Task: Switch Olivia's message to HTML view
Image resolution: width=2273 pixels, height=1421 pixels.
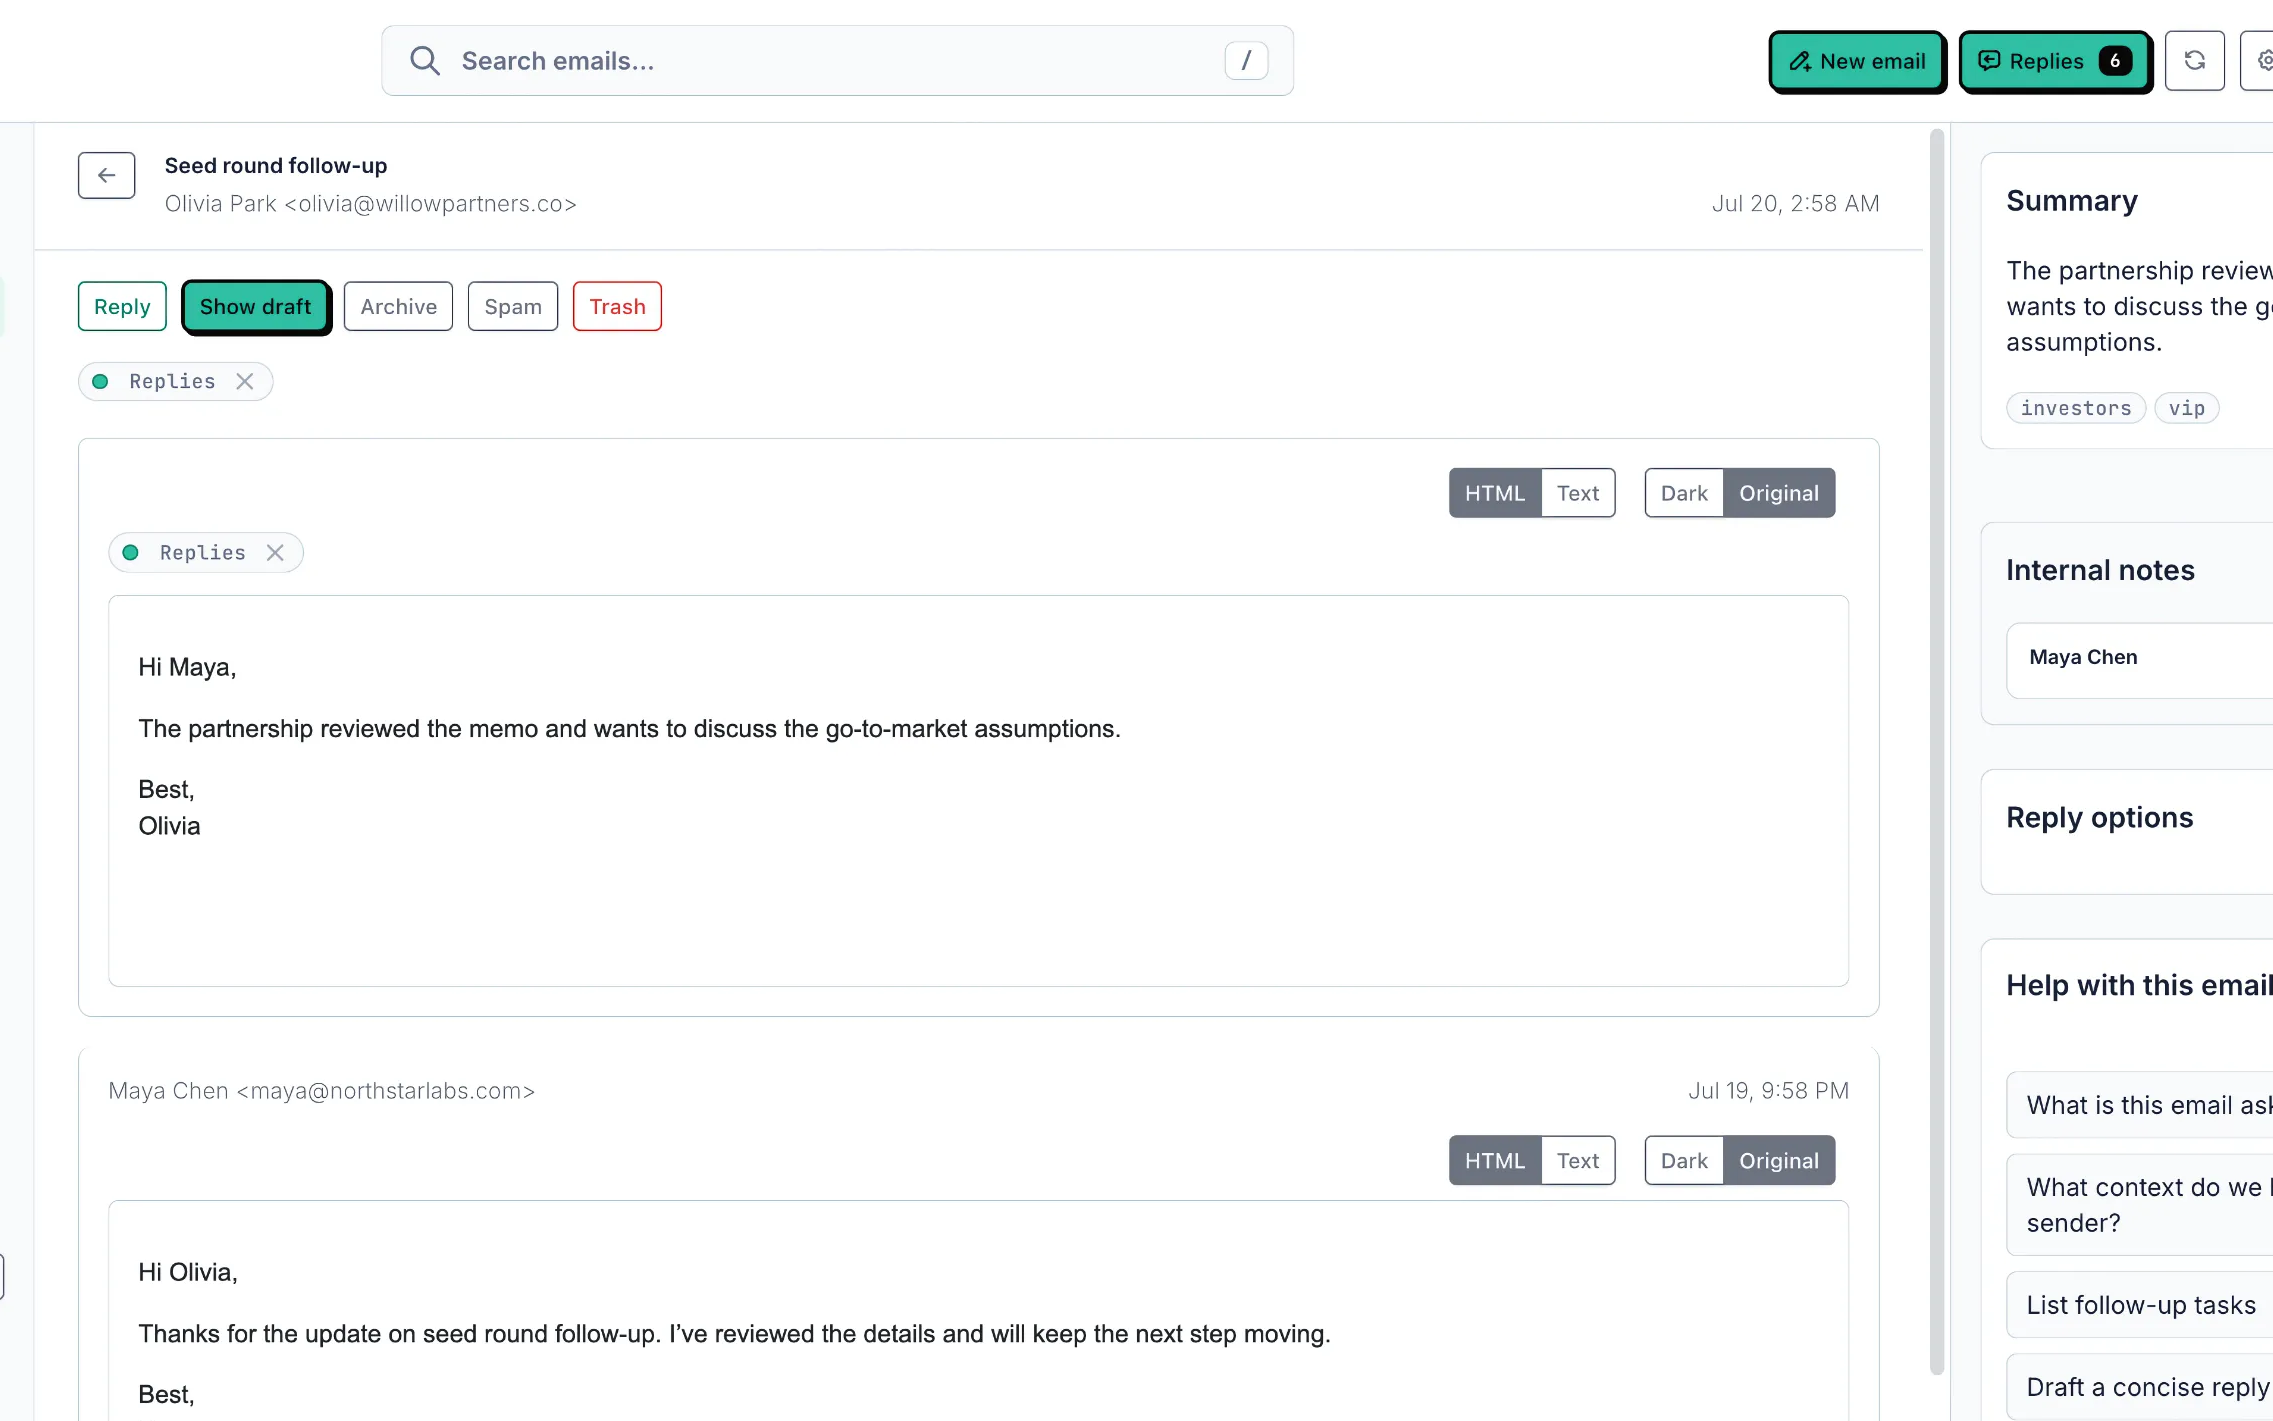Action: 1495,493
